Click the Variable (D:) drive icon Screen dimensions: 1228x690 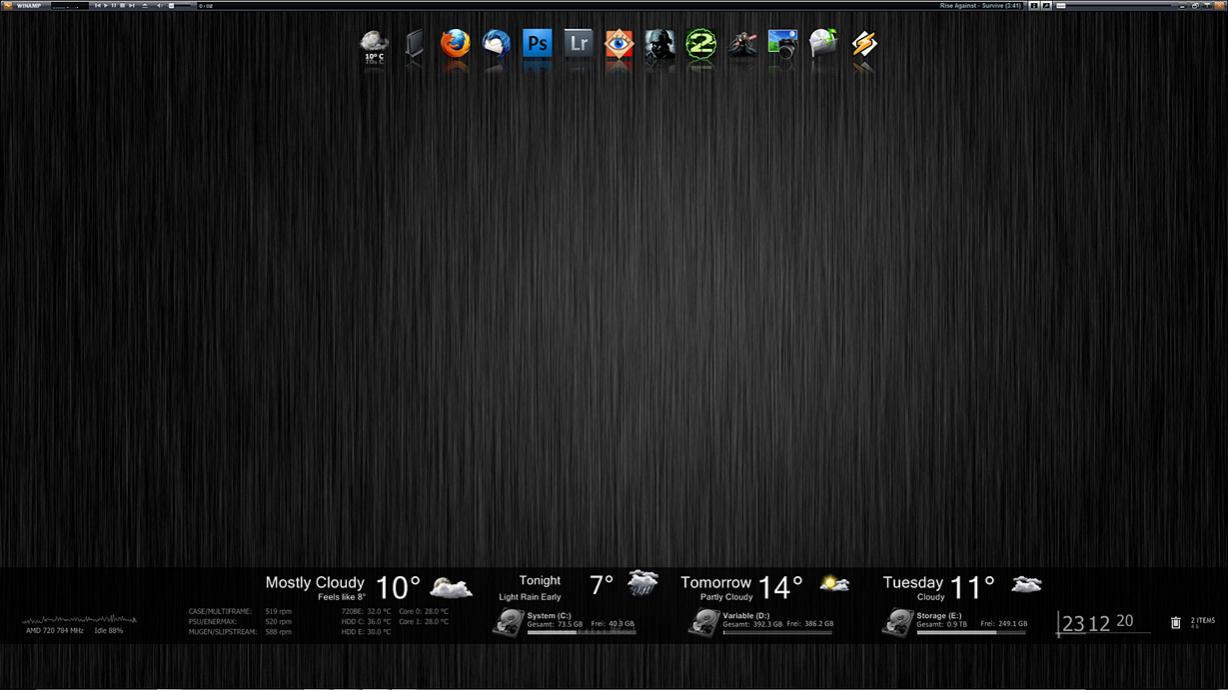tap(704, 622)
